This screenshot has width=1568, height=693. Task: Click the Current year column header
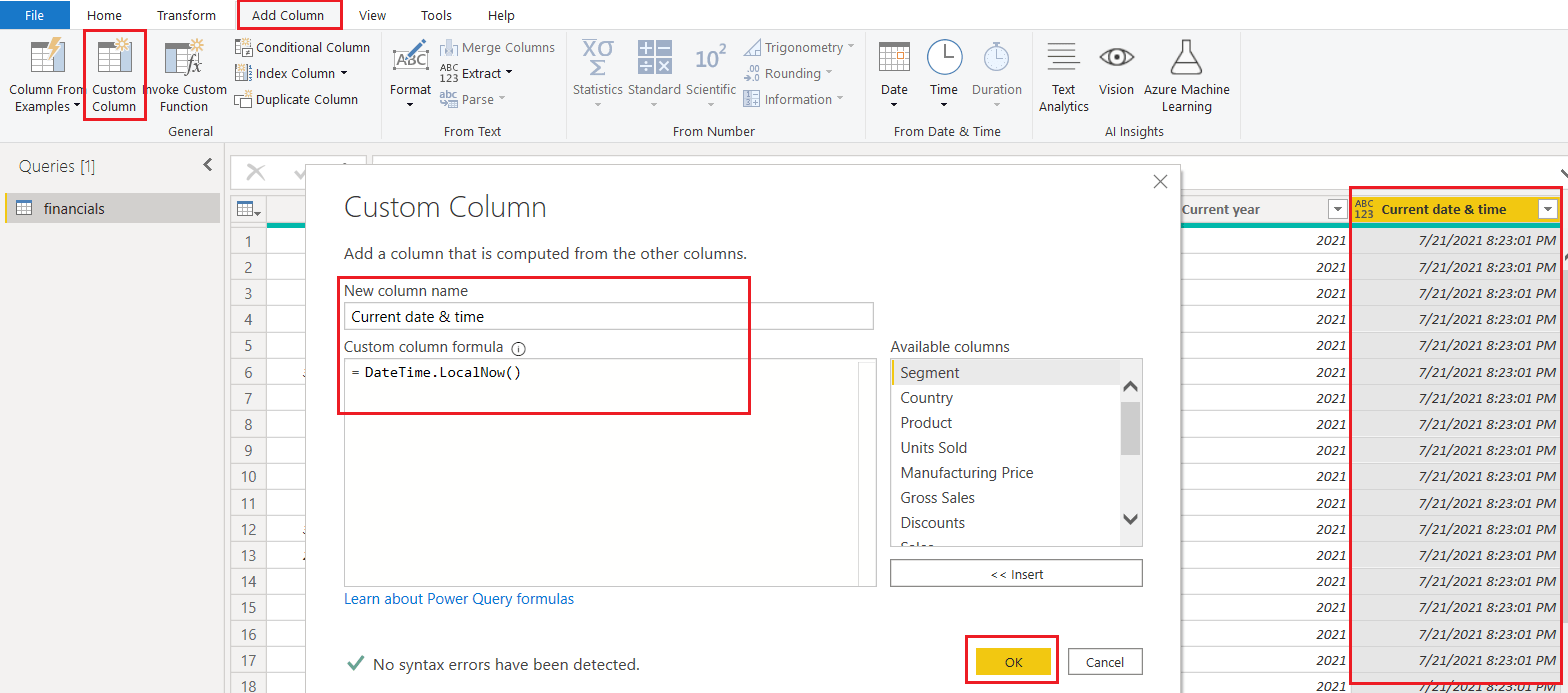[x=1220, y=209]
